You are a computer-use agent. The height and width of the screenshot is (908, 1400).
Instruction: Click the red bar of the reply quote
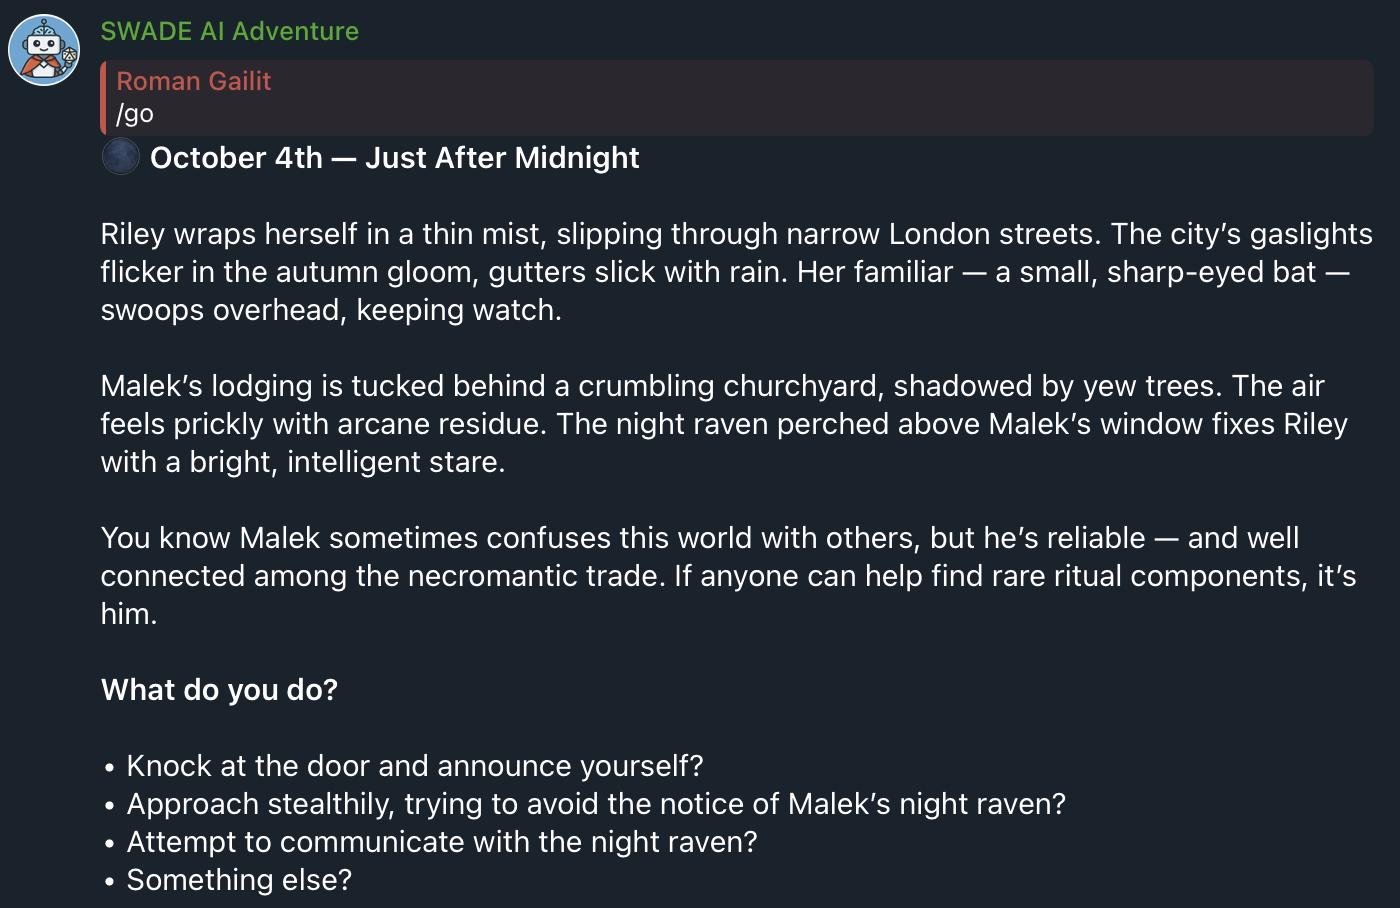click(x=104, y=97)
